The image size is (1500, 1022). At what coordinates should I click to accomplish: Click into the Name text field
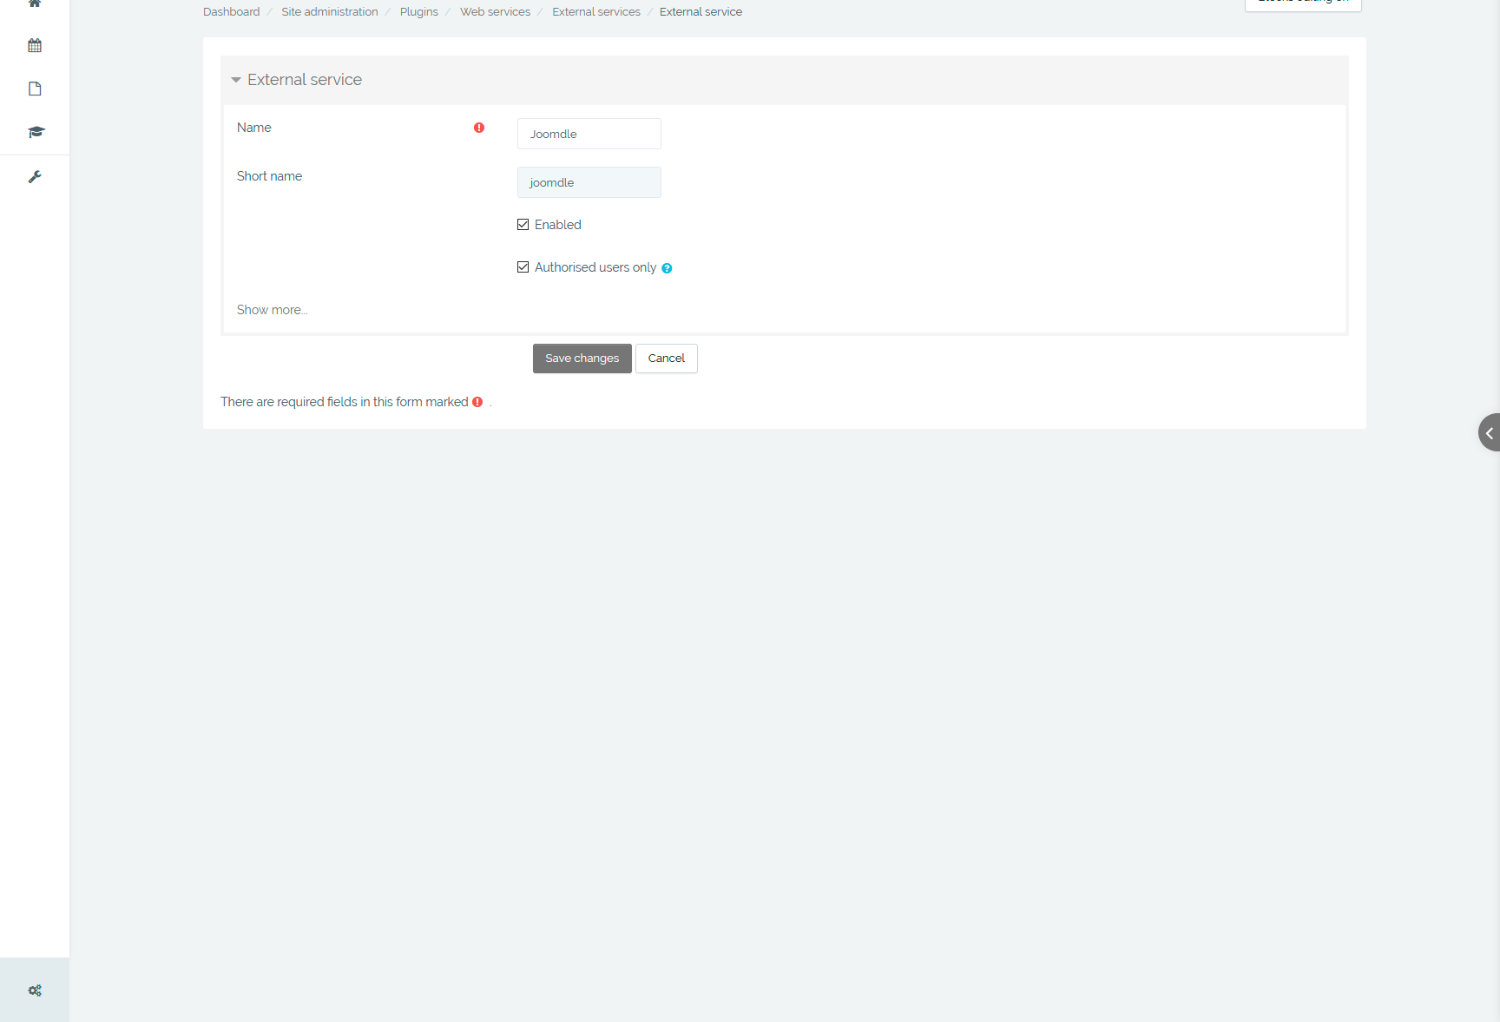(589, 134)
